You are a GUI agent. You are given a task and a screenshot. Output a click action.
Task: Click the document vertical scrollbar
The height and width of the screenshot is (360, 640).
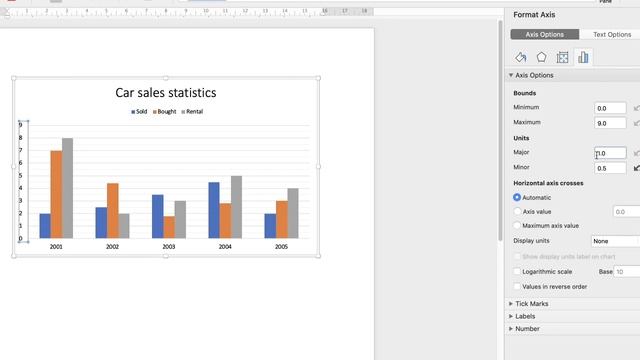click(x=500, y=131)
